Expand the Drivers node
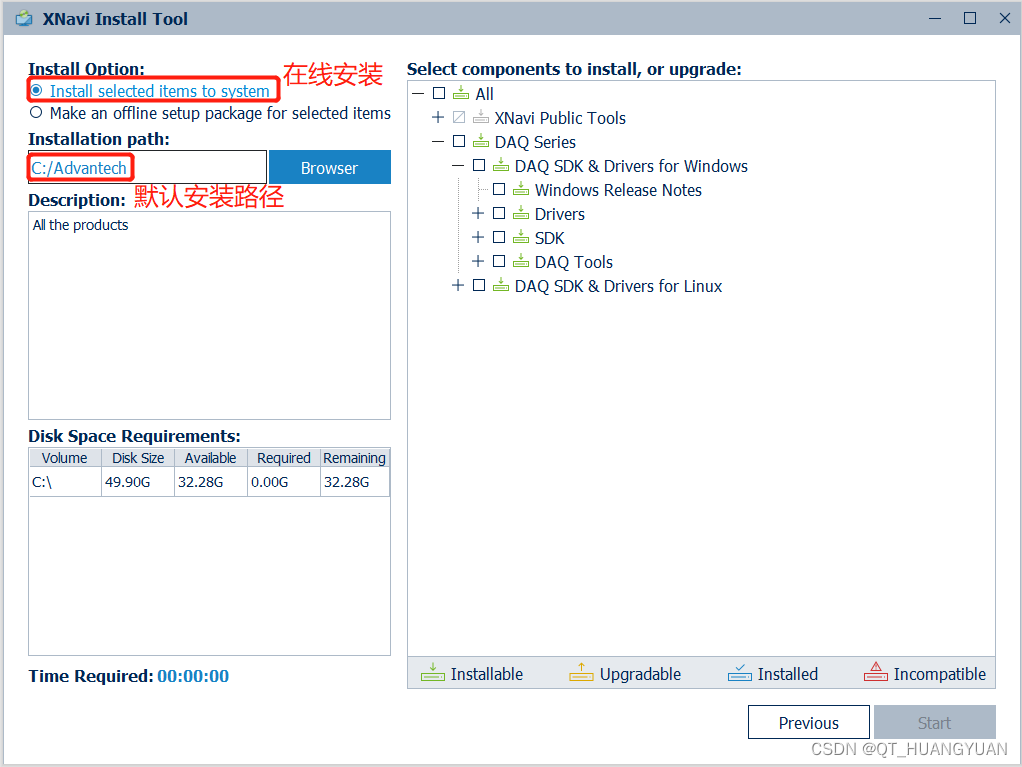1022x767 pixels. [478, 213]
